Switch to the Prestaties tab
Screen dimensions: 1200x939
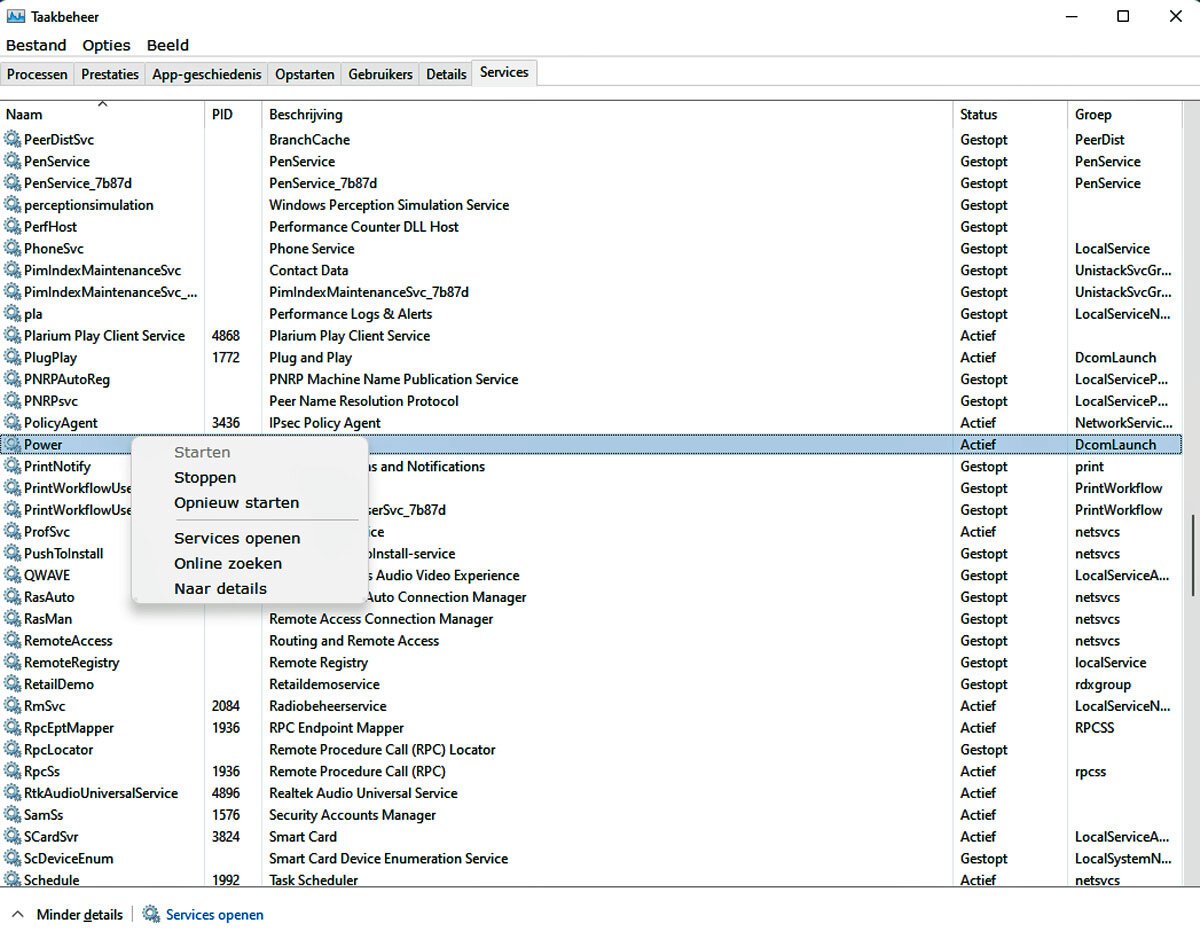pyautogui.click(x=110, y=74)
